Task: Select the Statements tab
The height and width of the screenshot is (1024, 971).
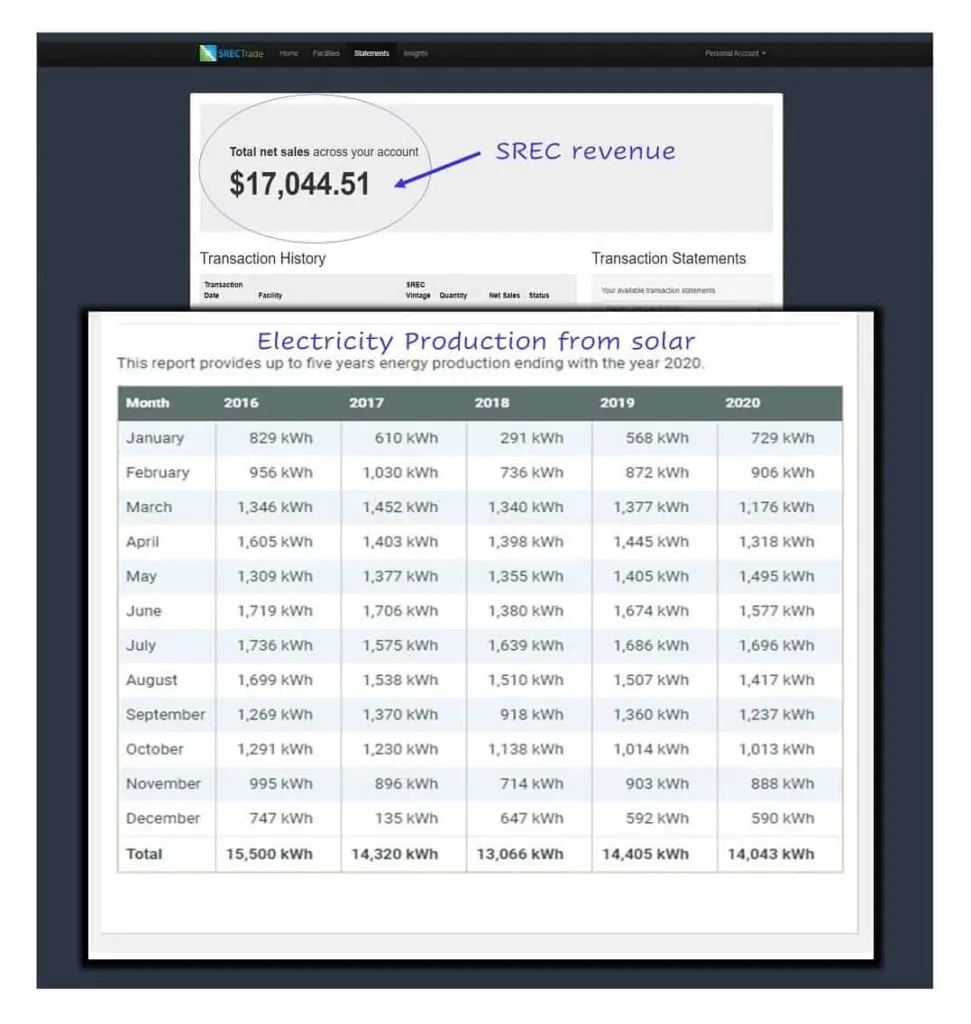Action: pos(371,53)
